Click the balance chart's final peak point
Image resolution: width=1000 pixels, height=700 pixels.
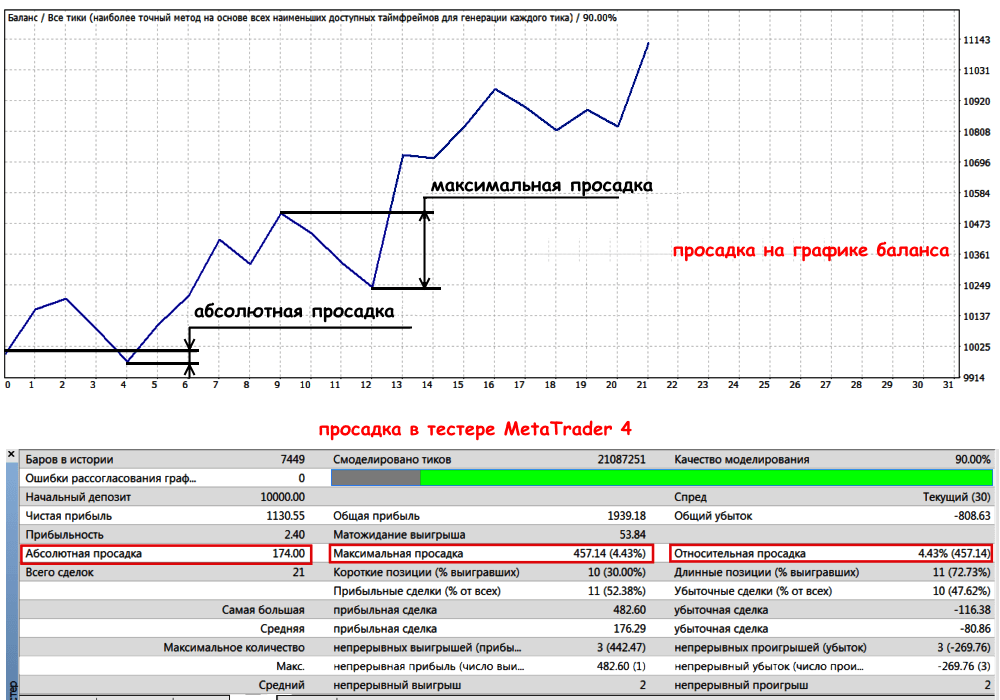coord(648,43)
